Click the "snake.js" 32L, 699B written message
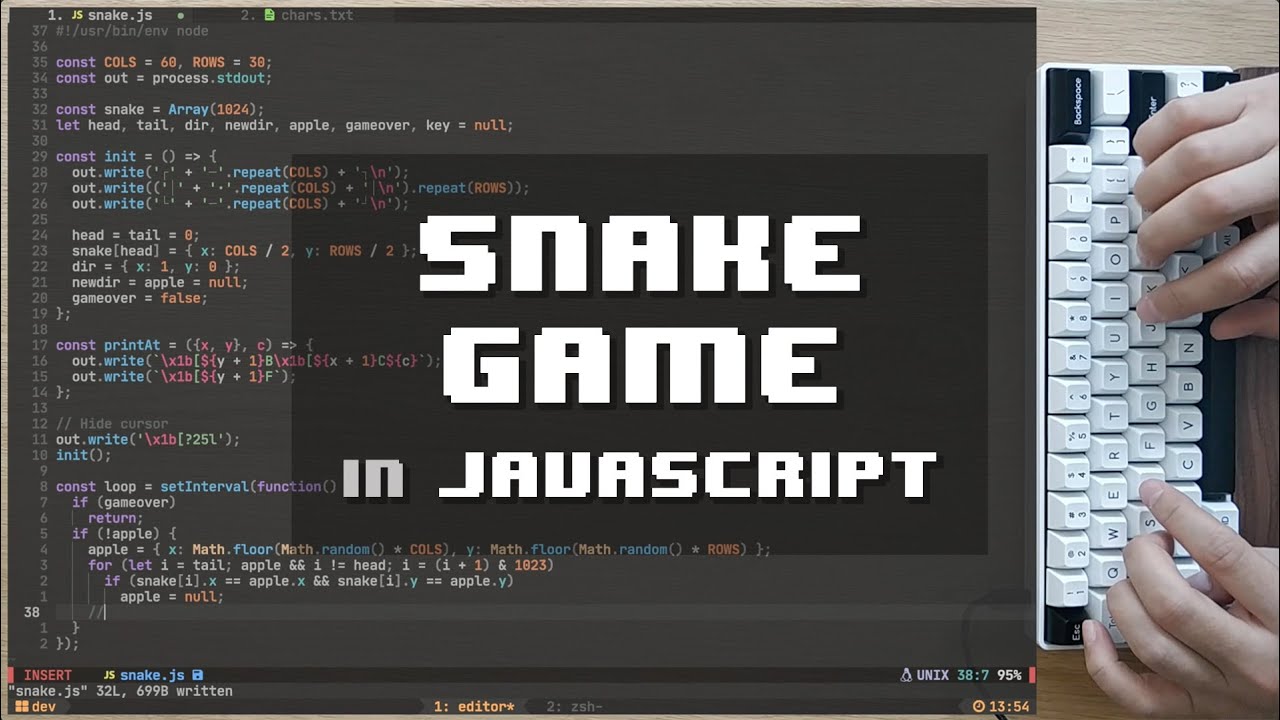 tap(120, 691)
